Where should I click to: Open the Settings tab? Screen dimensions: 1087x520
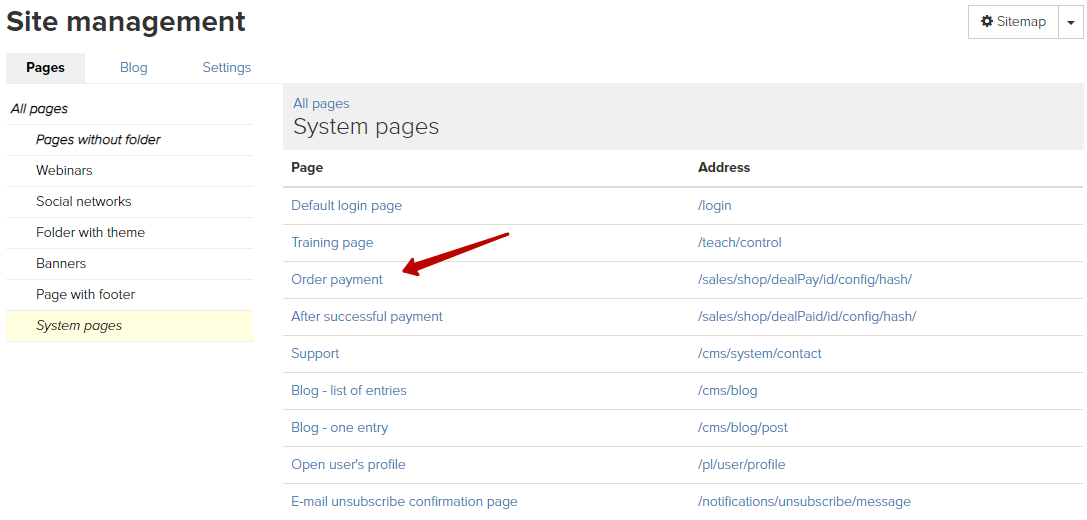(x=227, y=68)
